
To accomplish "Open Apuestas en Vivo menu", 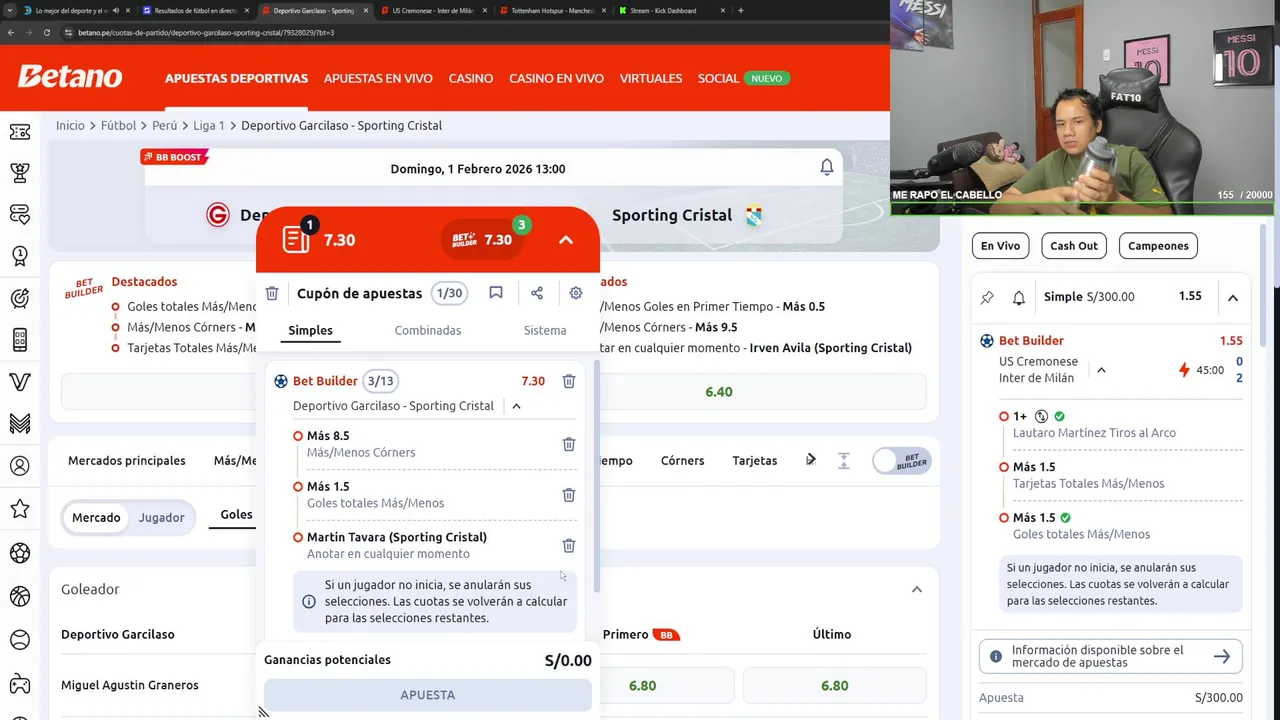I will point(378,78).
